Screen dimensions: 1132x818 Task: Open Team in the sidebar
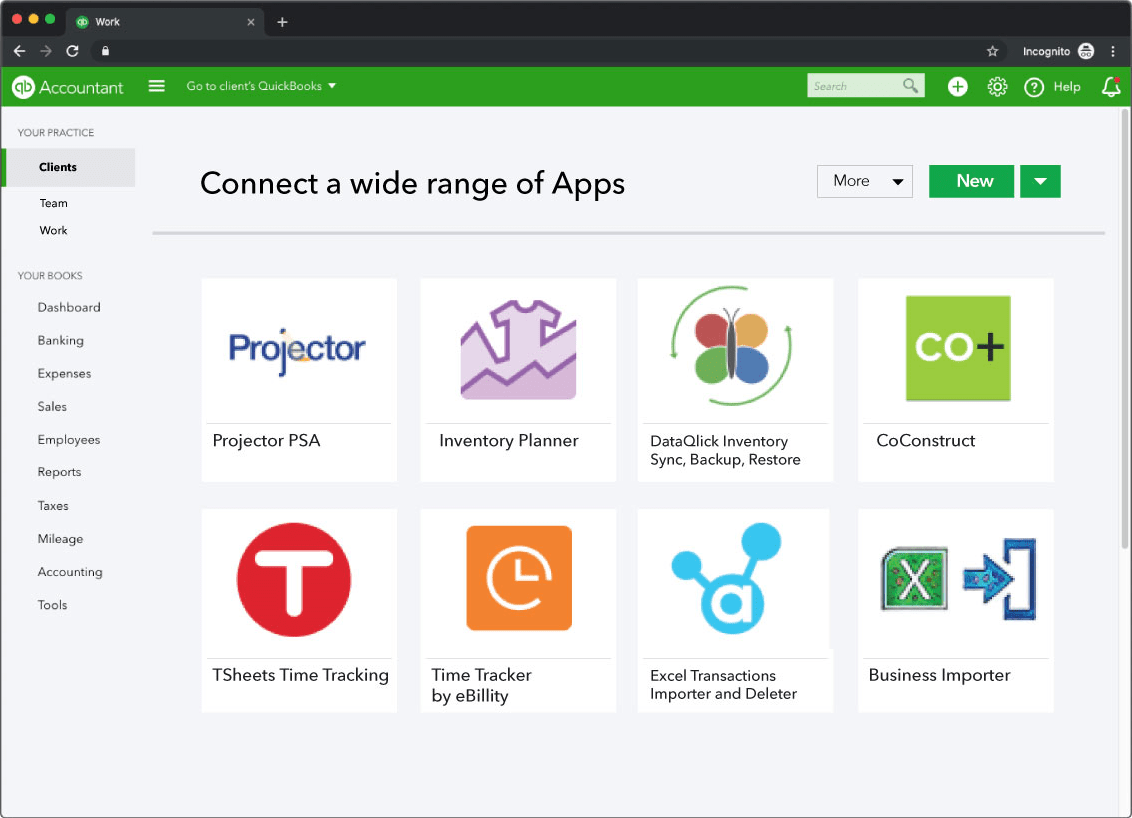(53, 203)
